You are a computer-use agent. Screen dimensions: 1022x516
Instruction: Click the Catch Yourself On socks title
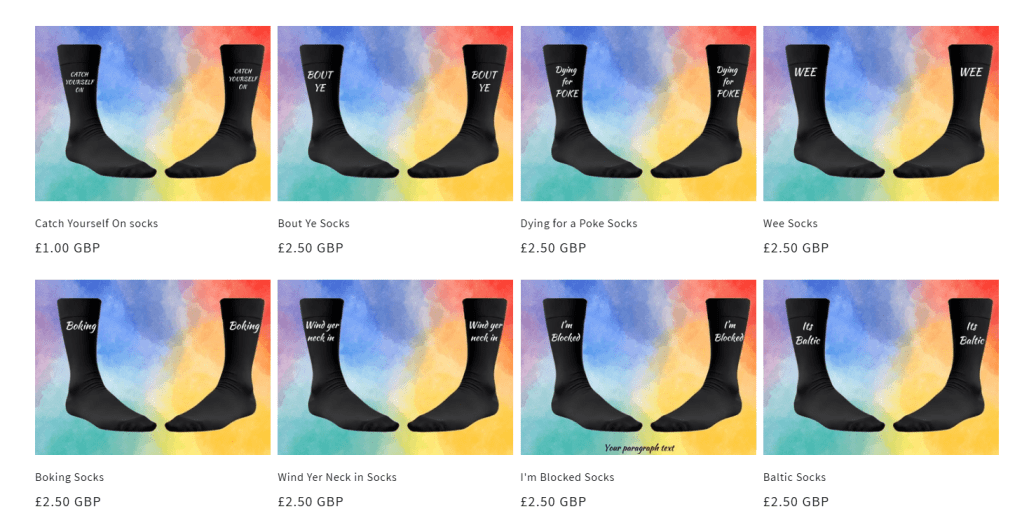[x=96, y=223]
